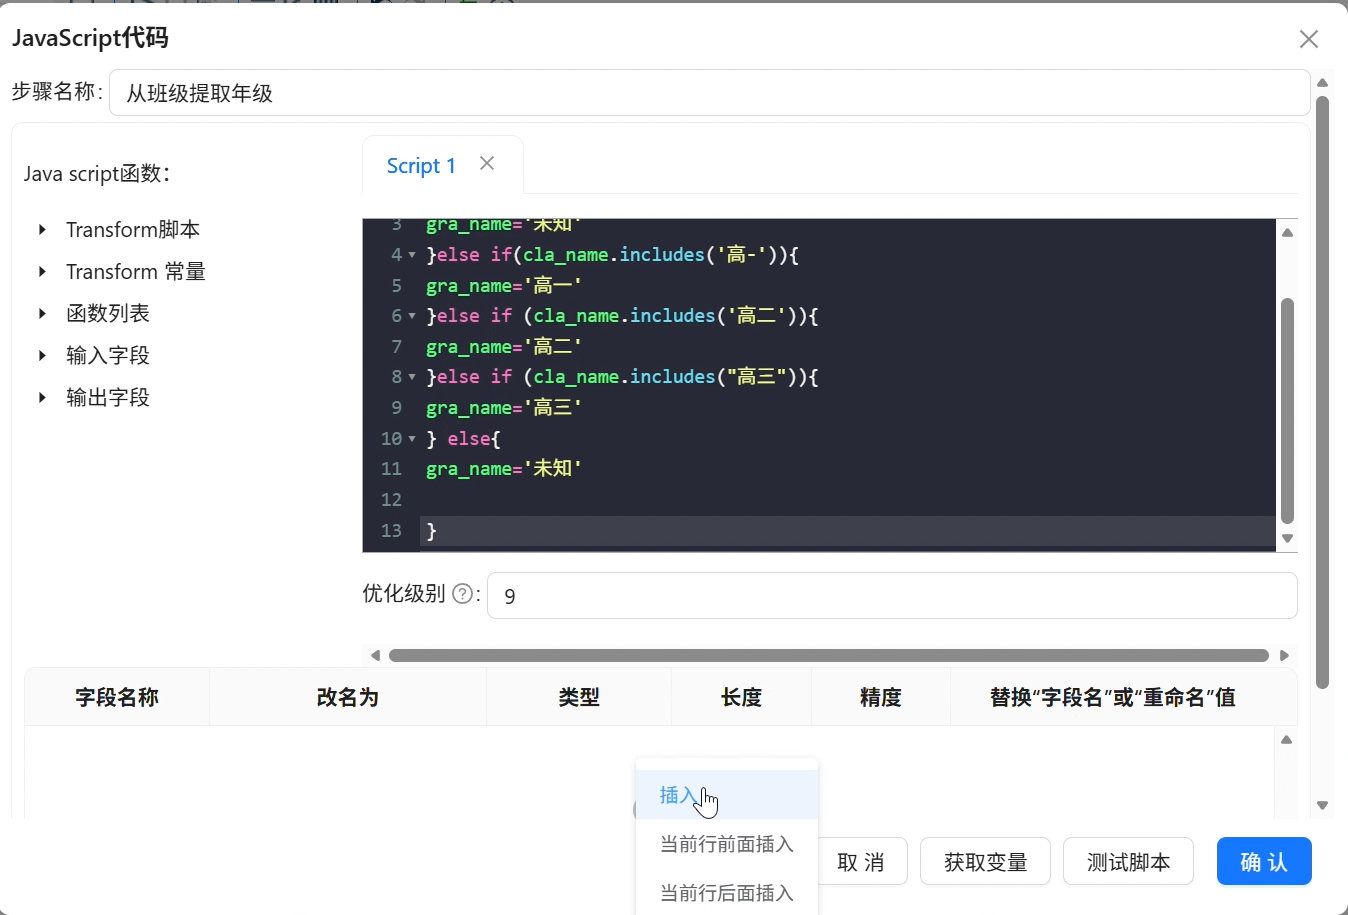Click the 替换"字段名"或"重命名"值 column header
This screenshot has height=915, width=1348.
(x=1113, y=697)
